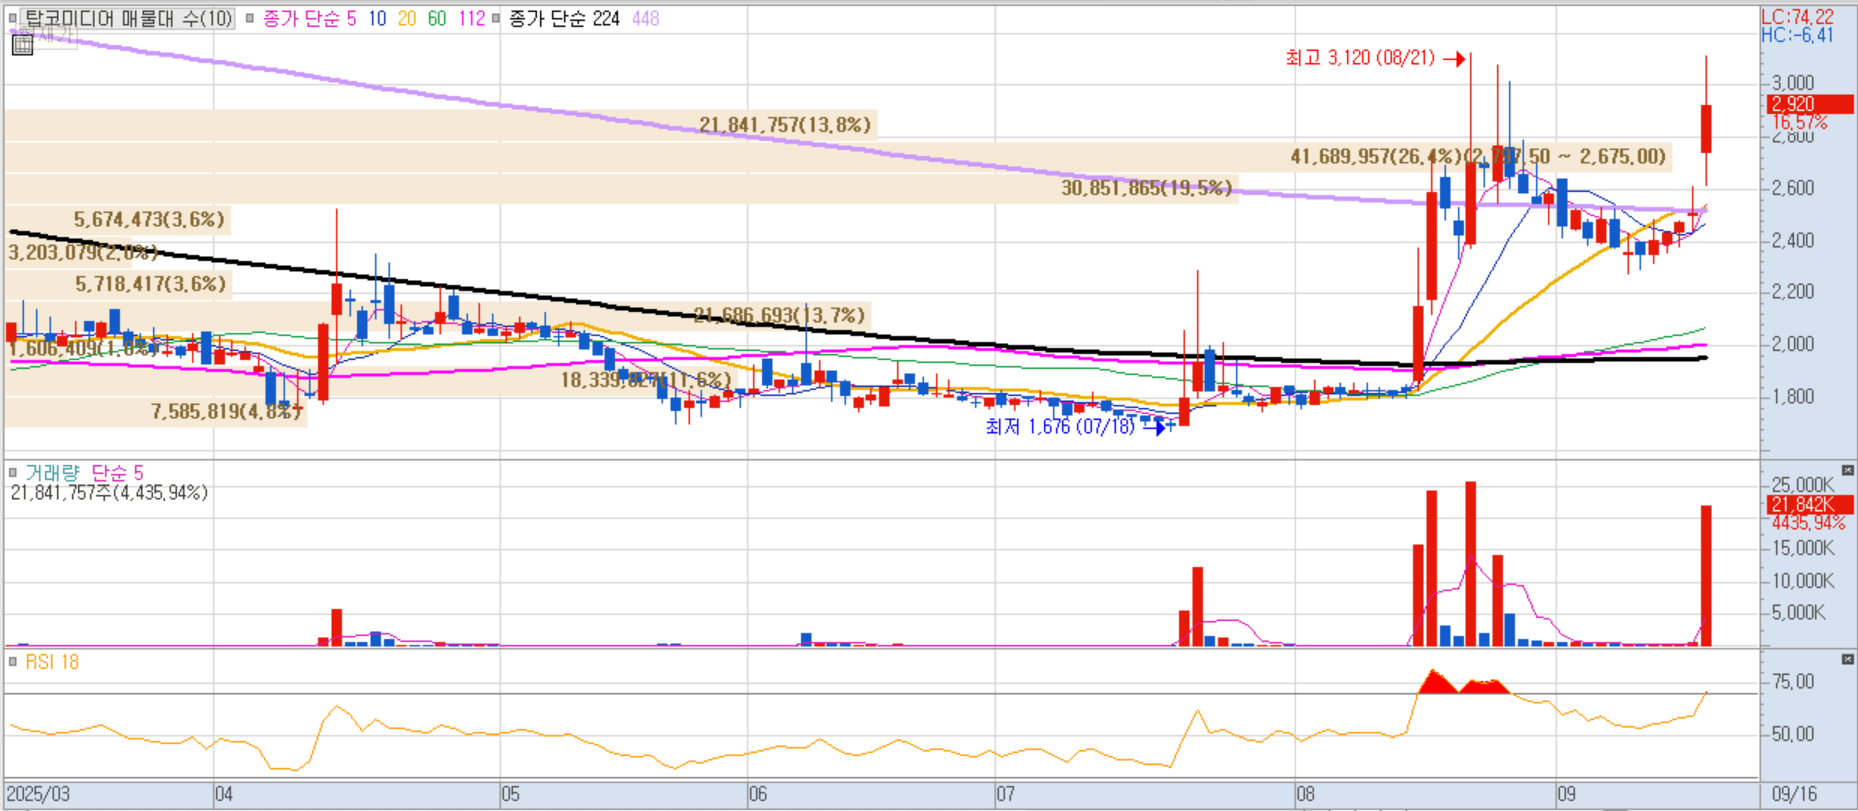
Task: Toggle the 종가 단순 224 indicator marker
Action: coord(496,18)
